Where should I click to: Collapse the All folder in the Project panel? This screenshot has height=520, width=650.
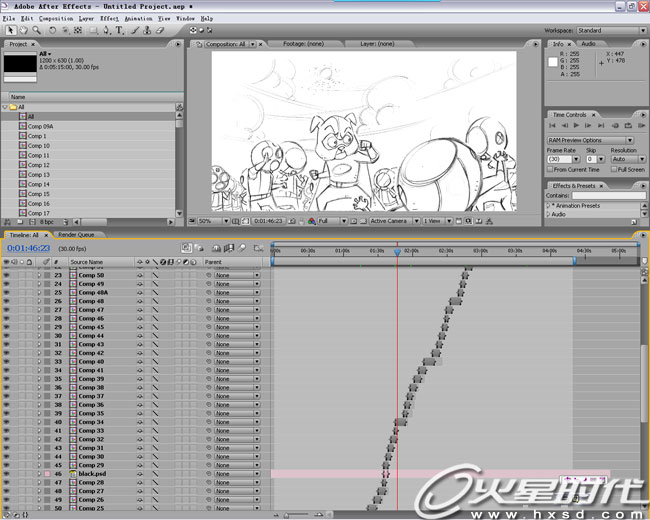point(5,107)
